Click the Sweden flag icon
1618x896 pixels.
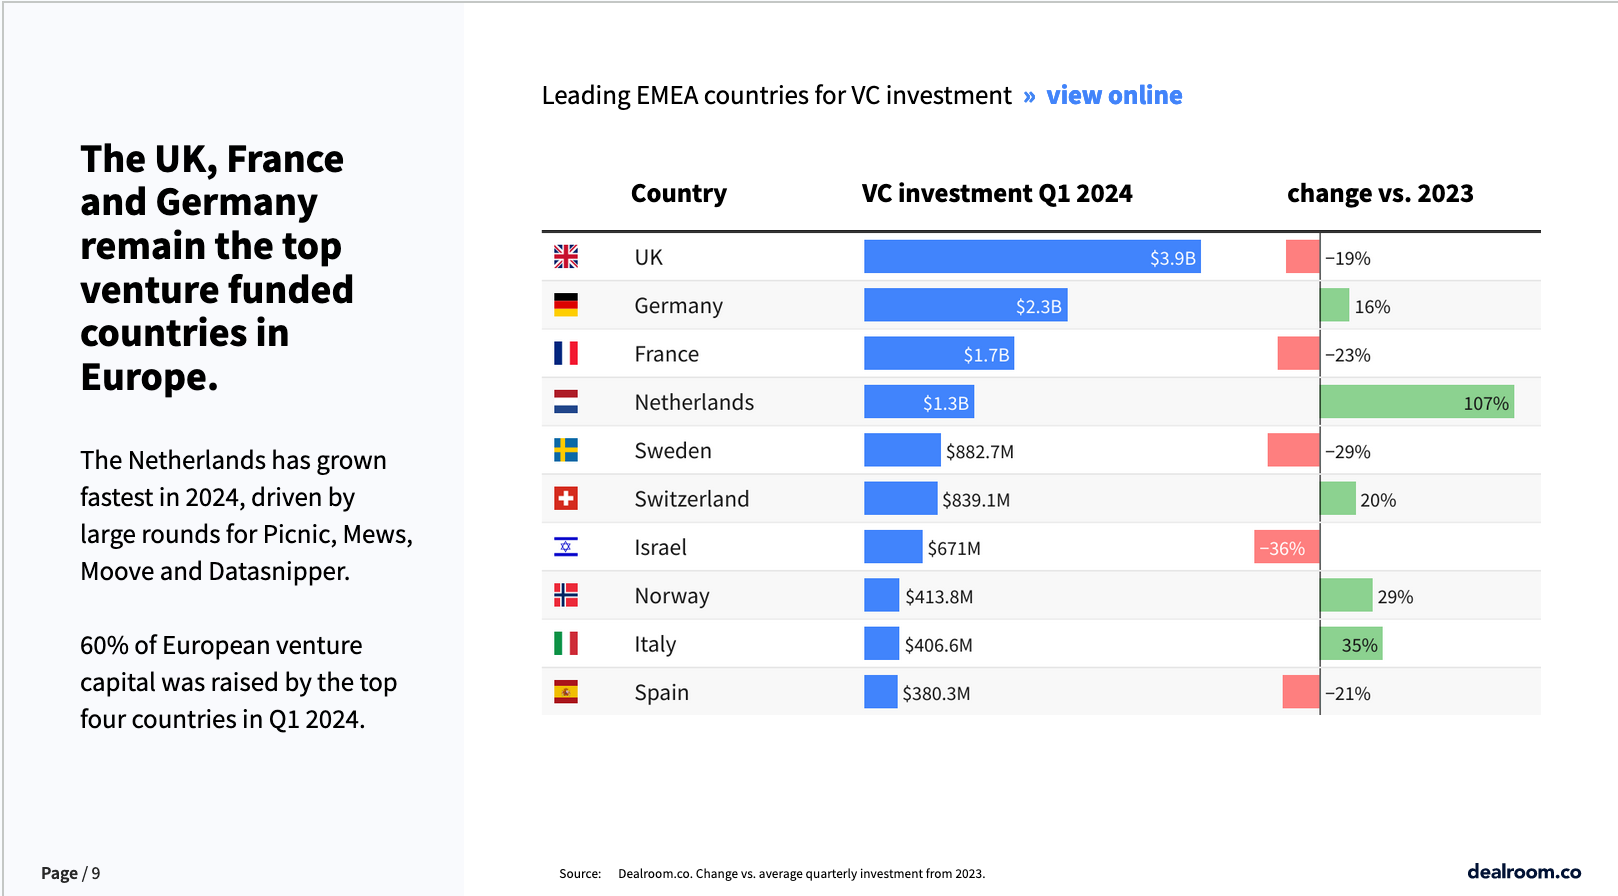(x=566, y=450)
